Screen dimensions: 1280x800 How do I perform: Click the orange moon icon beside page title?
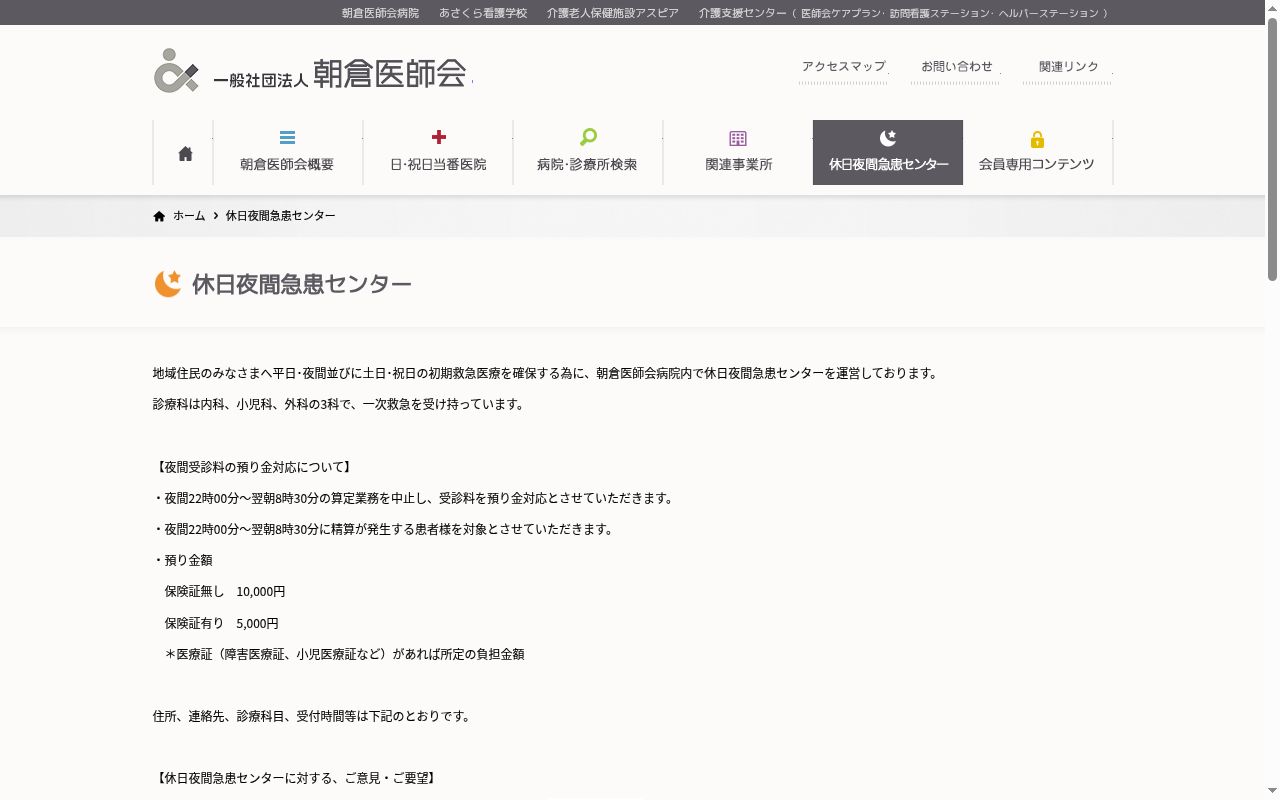pos(167,284)
